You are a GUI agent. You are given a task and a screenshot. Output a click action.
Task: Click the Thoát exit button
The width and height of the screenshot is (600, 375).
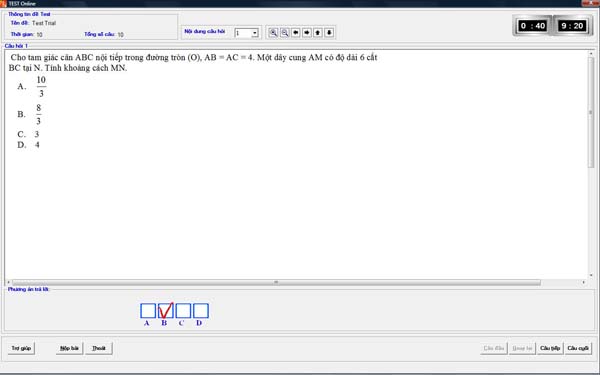tap(99, 348)
